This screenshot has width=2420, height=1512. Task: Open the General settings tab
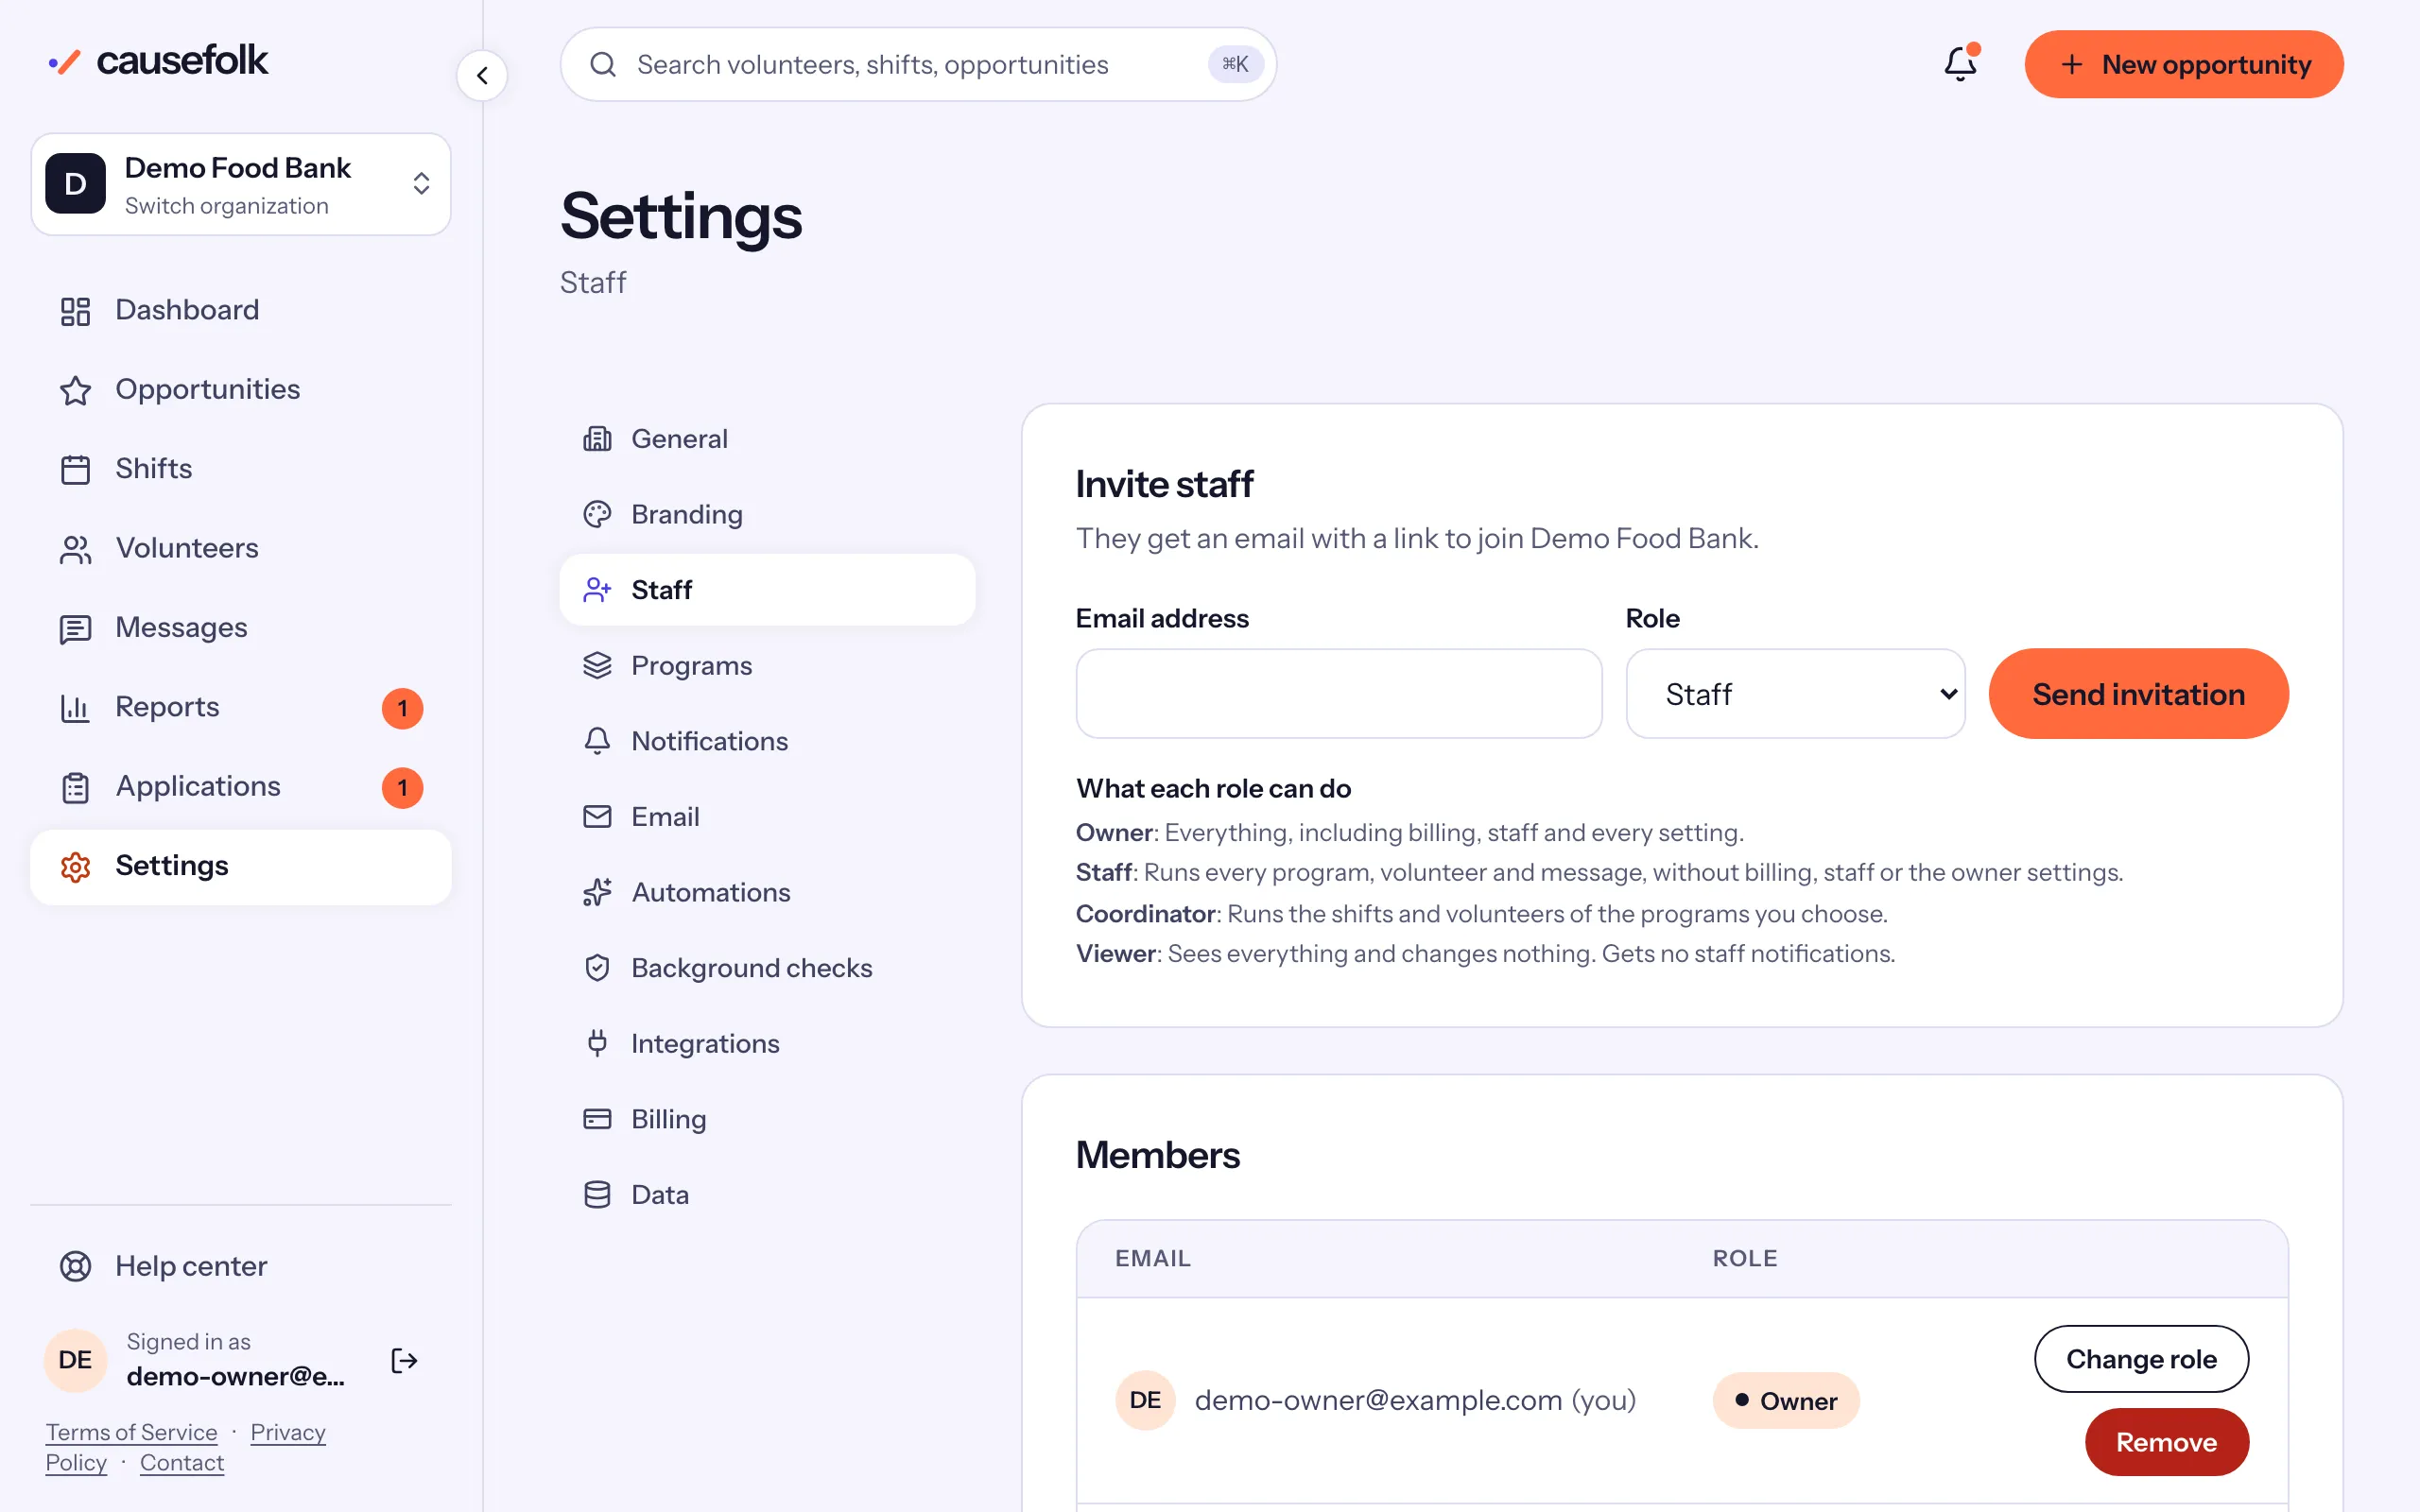pyautogui.click(x=767, y=439)
